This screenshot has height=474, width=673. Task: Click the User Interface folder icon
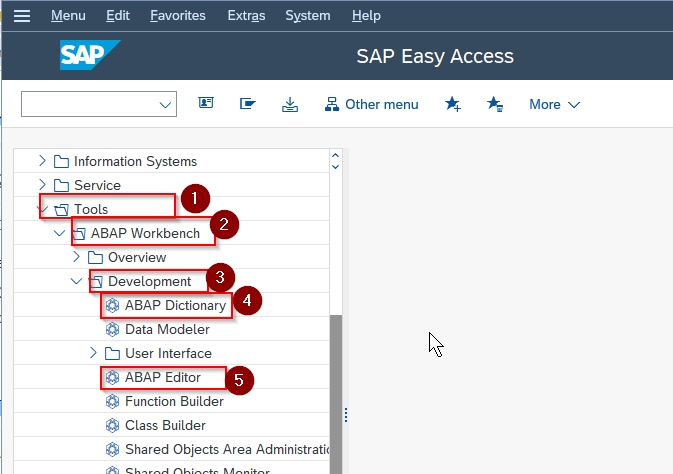[x=112, y=354]
